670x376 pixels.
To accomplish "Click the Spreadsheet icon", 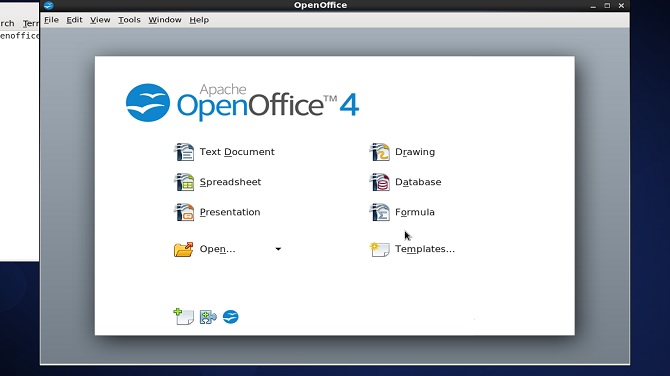I will [x=184, y=182].
